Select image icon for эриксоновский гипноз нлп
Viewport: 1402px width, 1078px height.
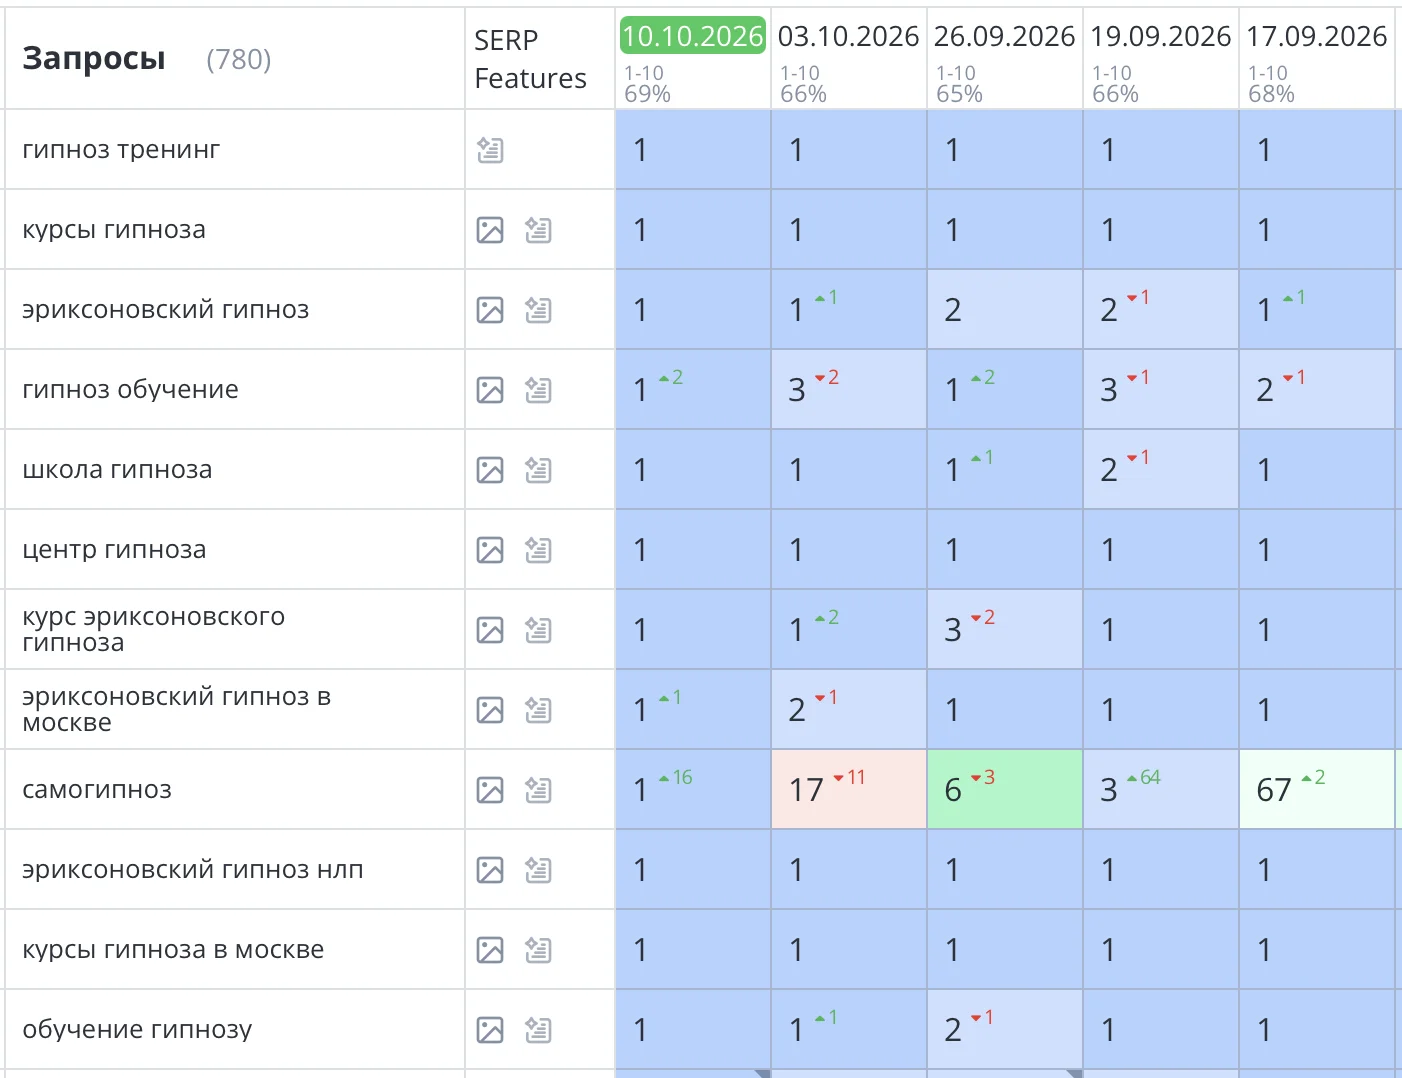point(490,870)
